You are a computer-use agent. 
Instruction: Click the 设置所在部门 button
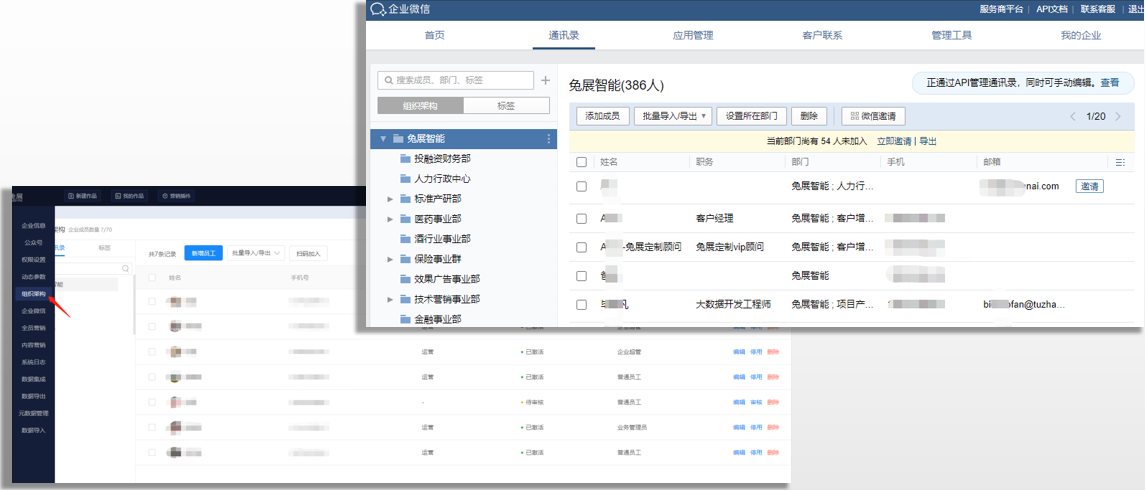(x=752, y=116)
